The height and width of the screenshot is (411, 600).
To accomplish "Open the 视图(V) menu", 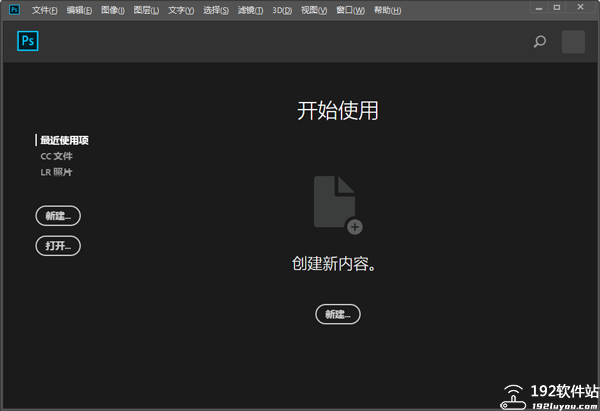I will click(314, 10).
